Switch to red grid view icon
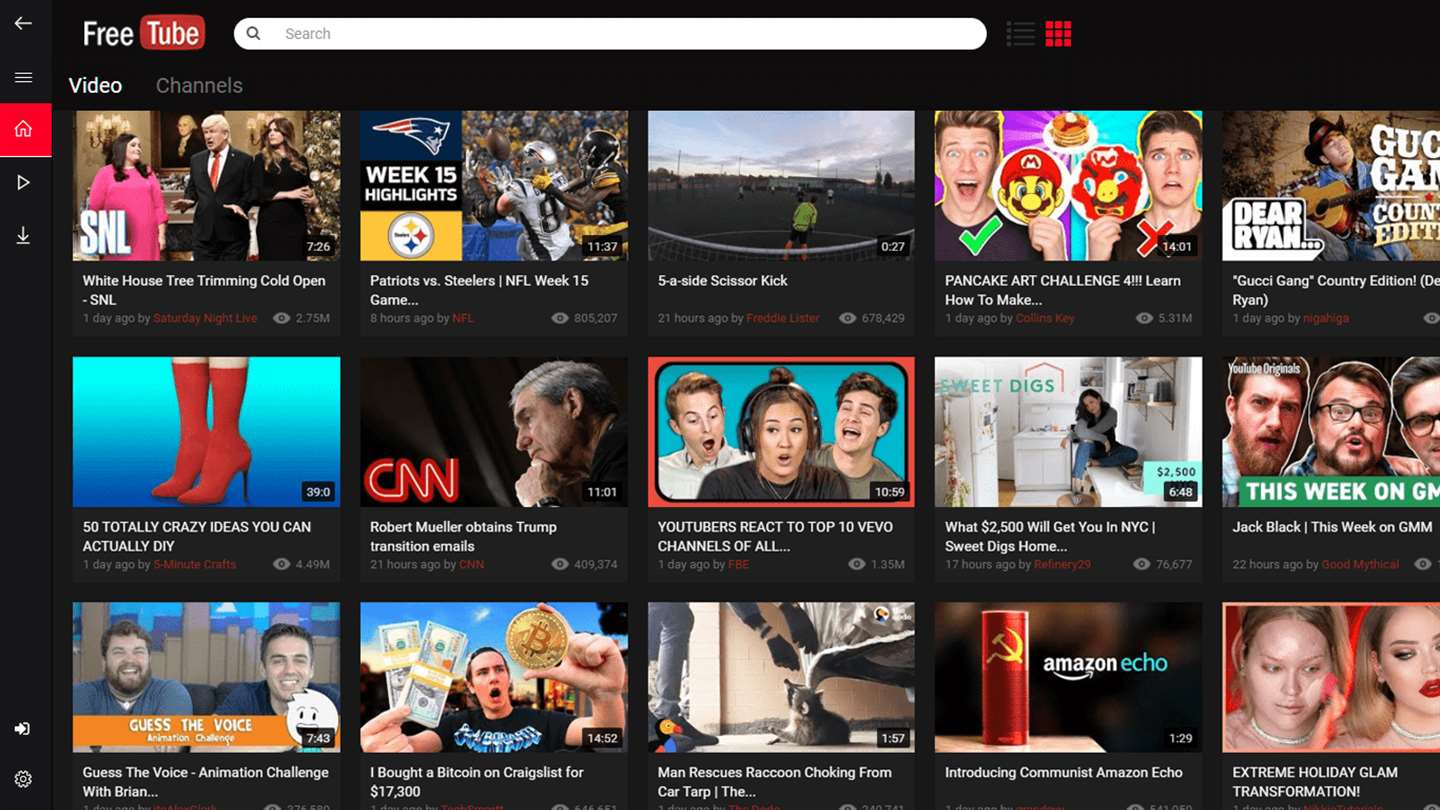This screenshot has width=1440, height=810. [1058, 34]
